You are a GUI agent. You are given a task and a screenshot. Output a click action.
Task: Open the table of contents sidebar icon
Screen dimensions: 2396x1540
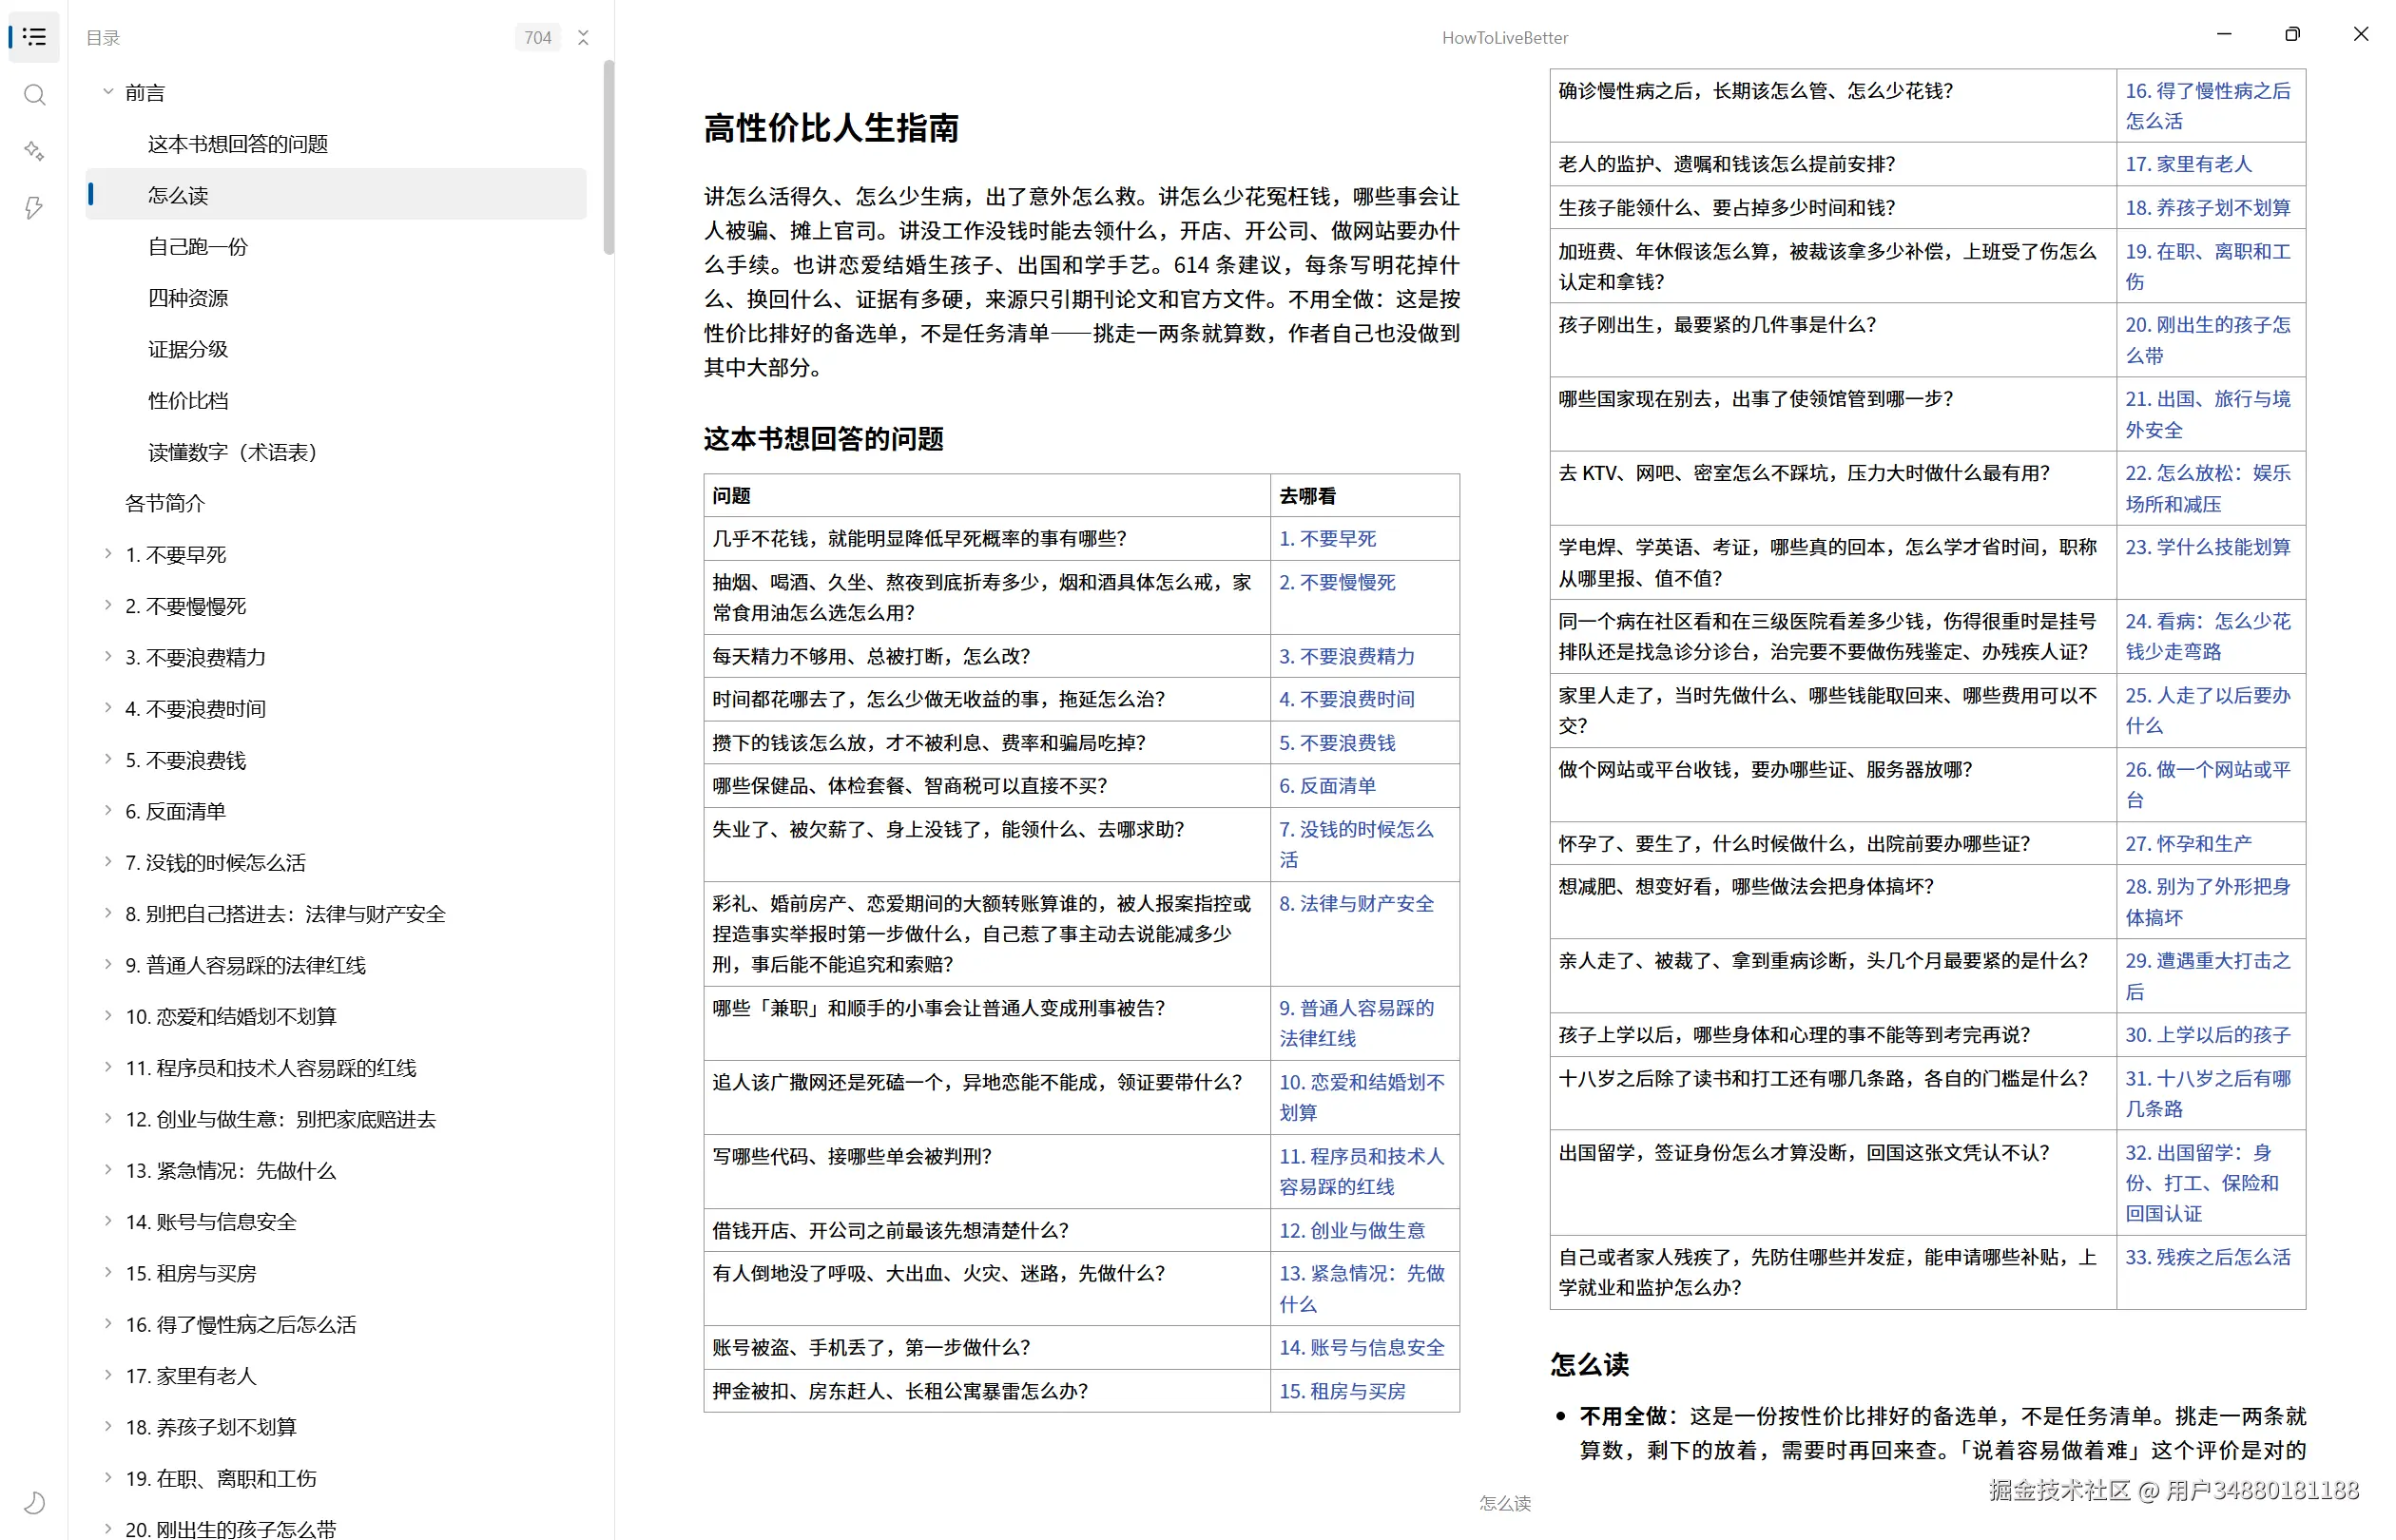coord(34,37)
